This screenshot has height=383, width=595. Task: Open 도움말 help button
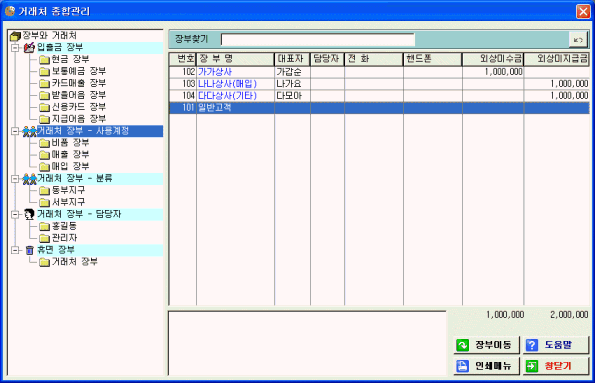[x=556, y=345]
